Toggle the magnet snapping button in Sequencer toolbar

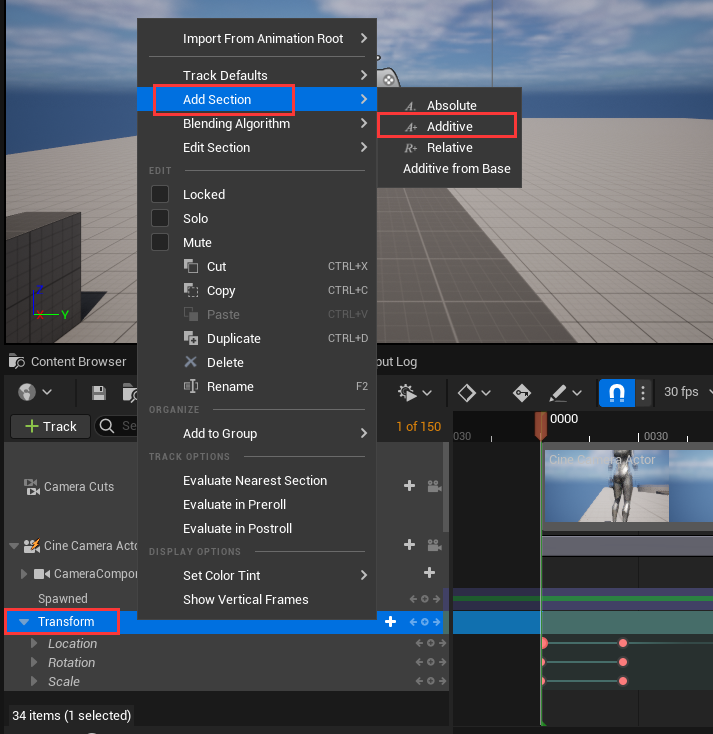click(x=617, y=392)
